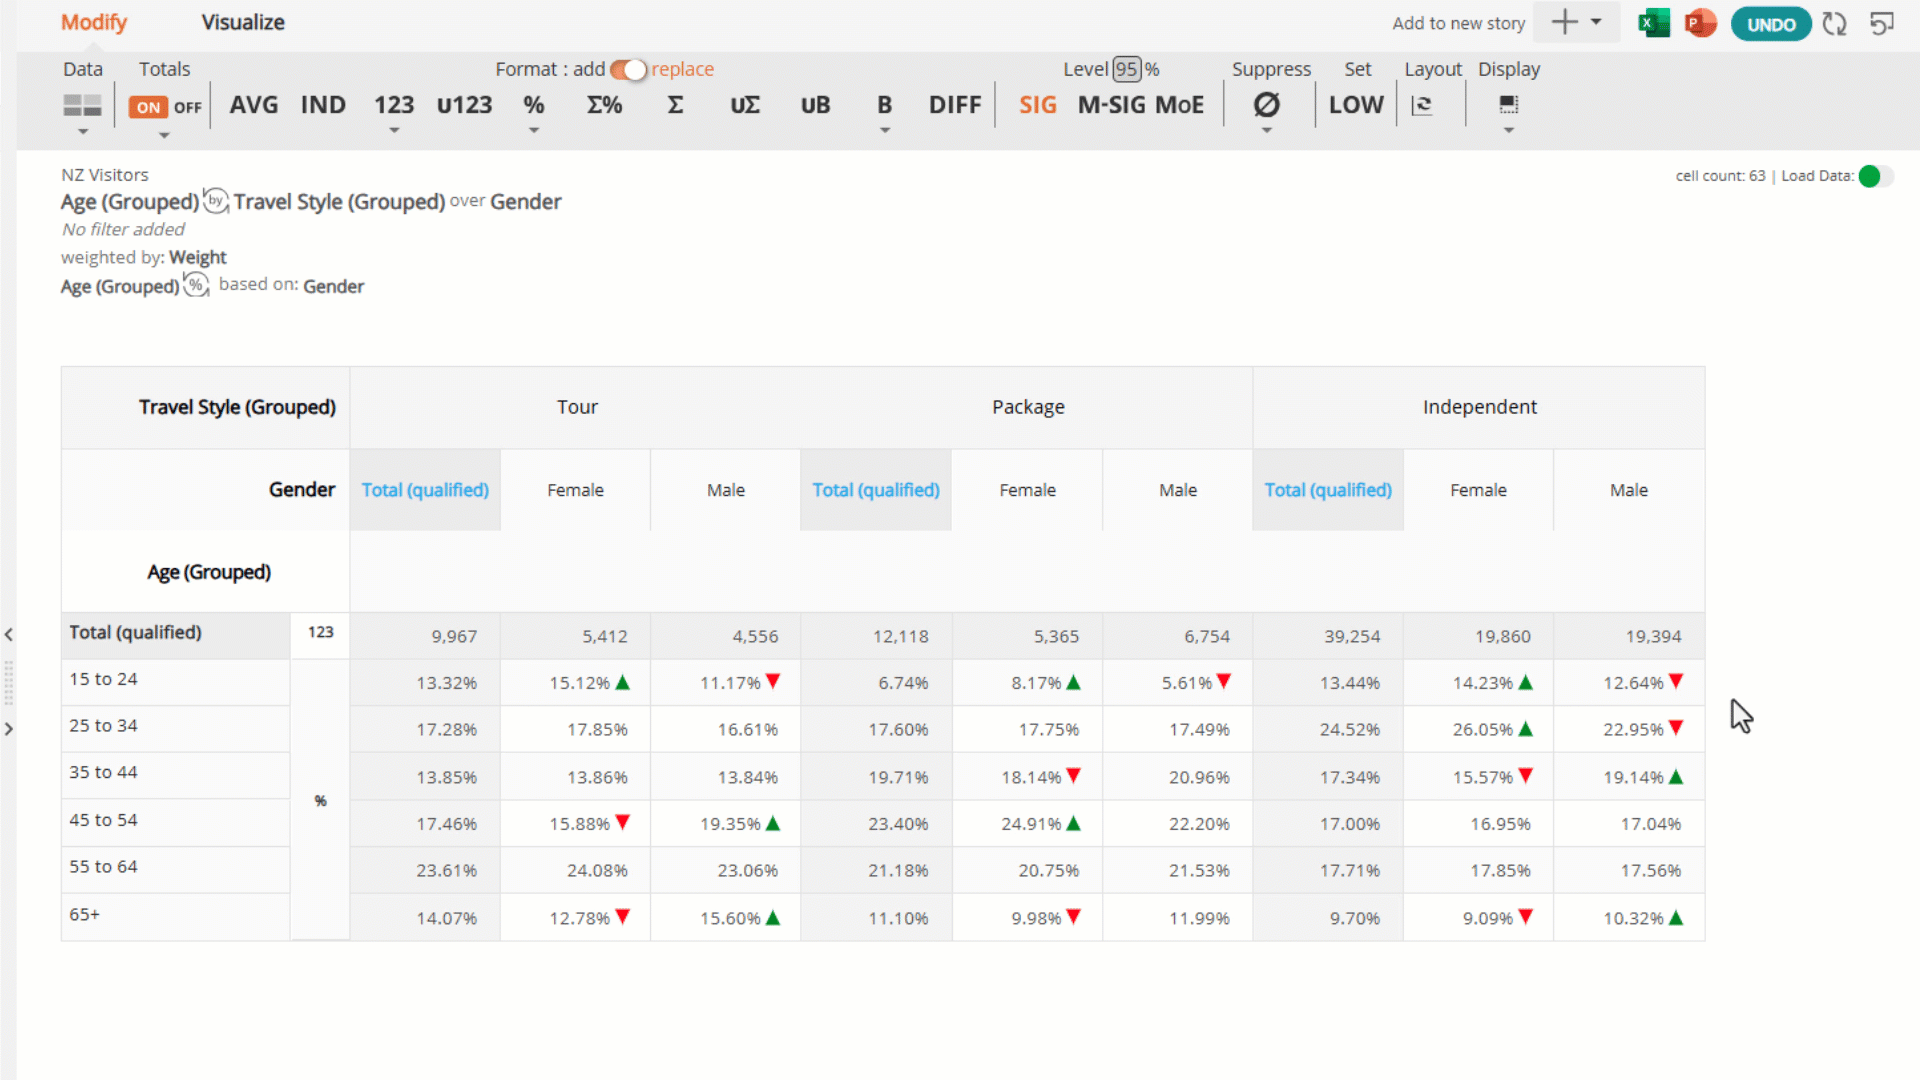Click the UNDO button
The image size is (1920, 1080).
pyautogui.click(x=1771, y=24)
